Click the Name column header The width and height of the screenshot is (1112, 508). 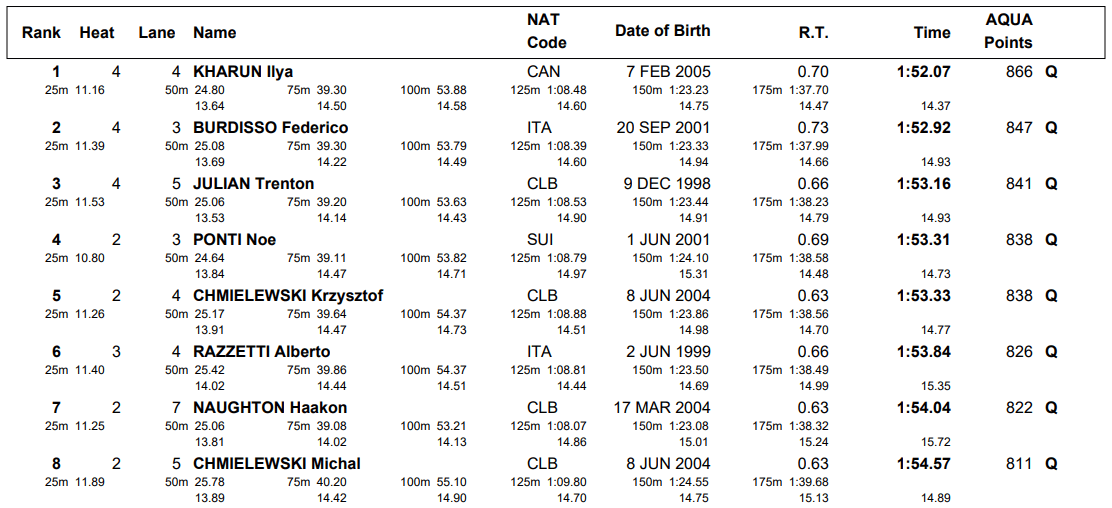click(215, 32)
